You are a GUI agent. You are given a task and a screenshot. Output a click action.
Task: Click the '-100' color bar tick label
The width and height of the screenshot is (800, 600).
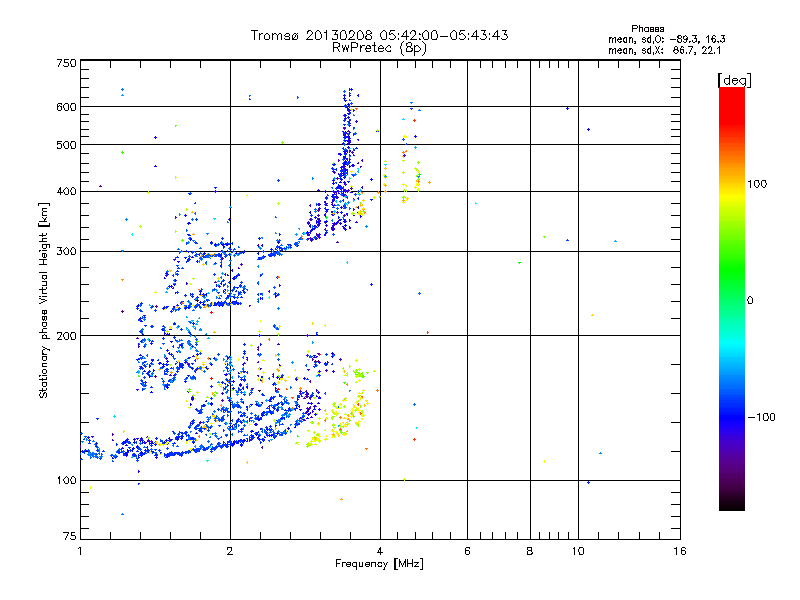(761, 417)
